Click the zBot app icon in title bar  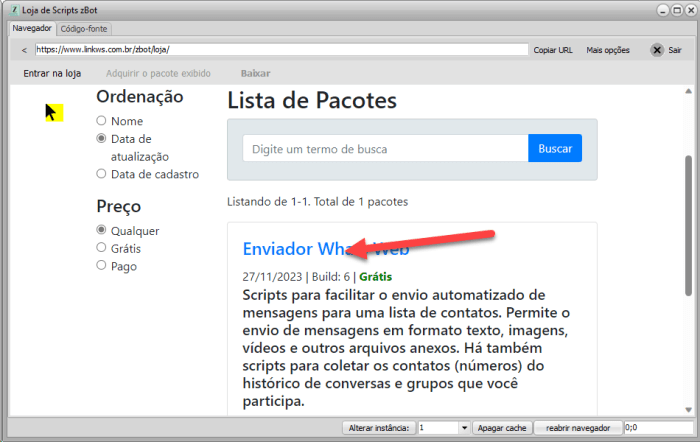14,10
